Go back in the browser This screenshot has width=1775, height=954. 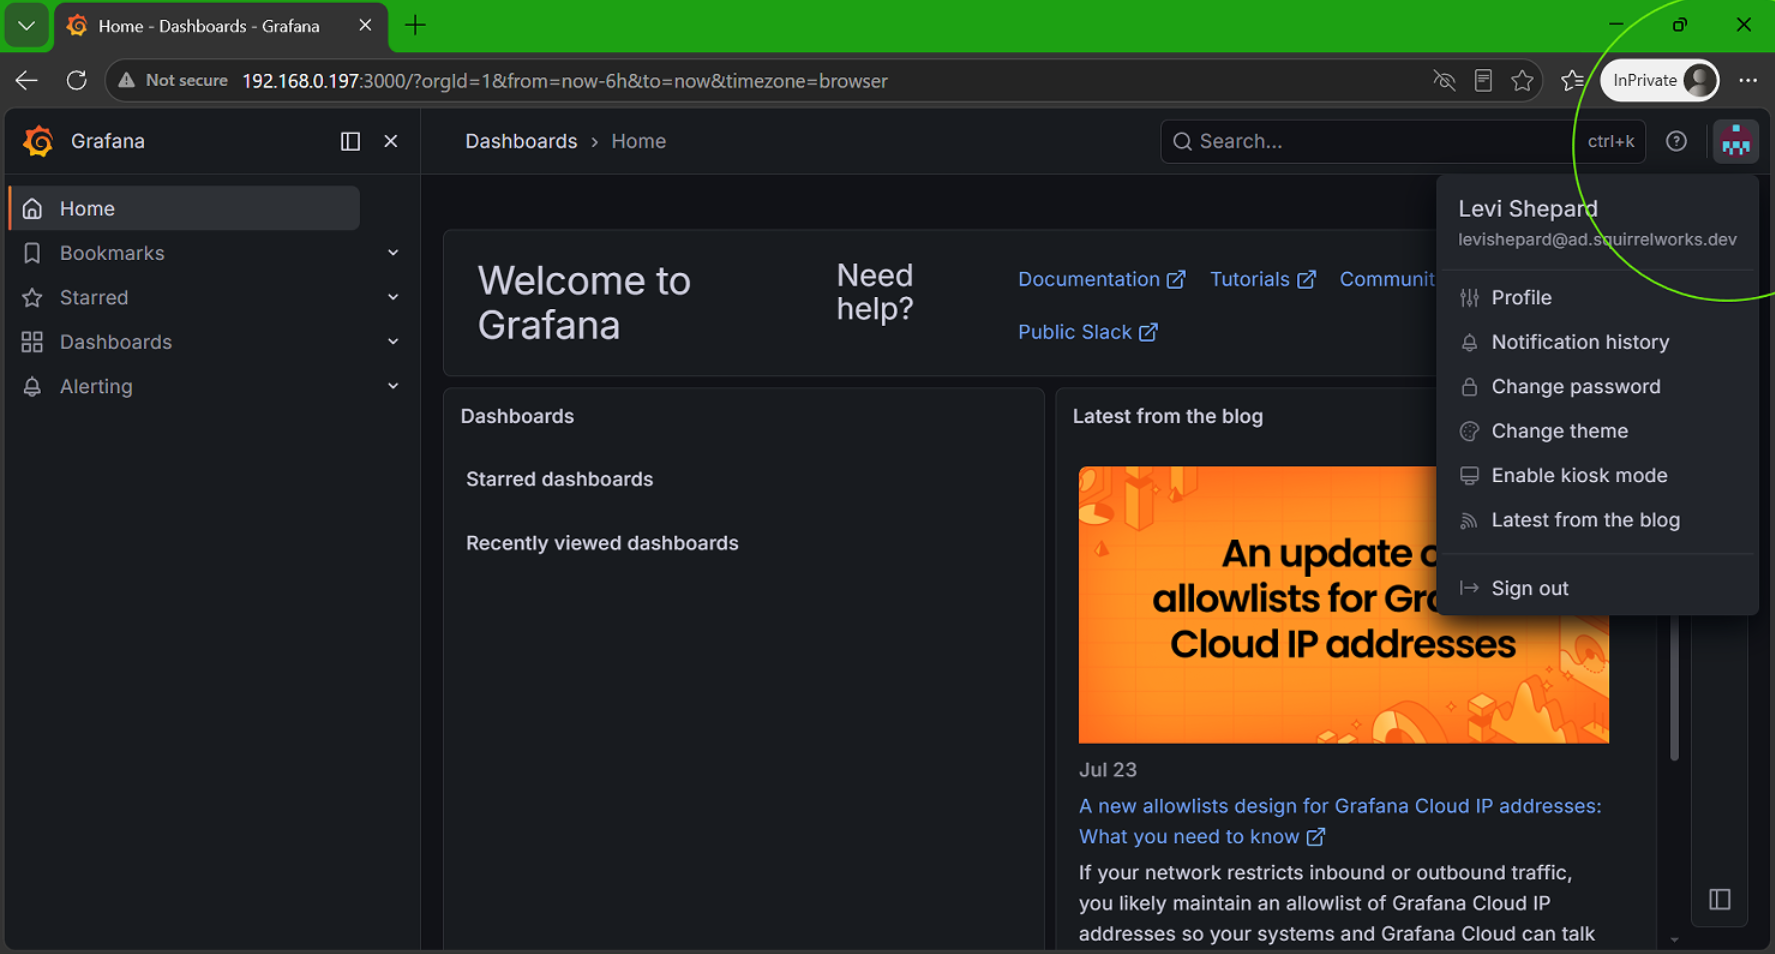pyautogui.click(x=27, y=81)
